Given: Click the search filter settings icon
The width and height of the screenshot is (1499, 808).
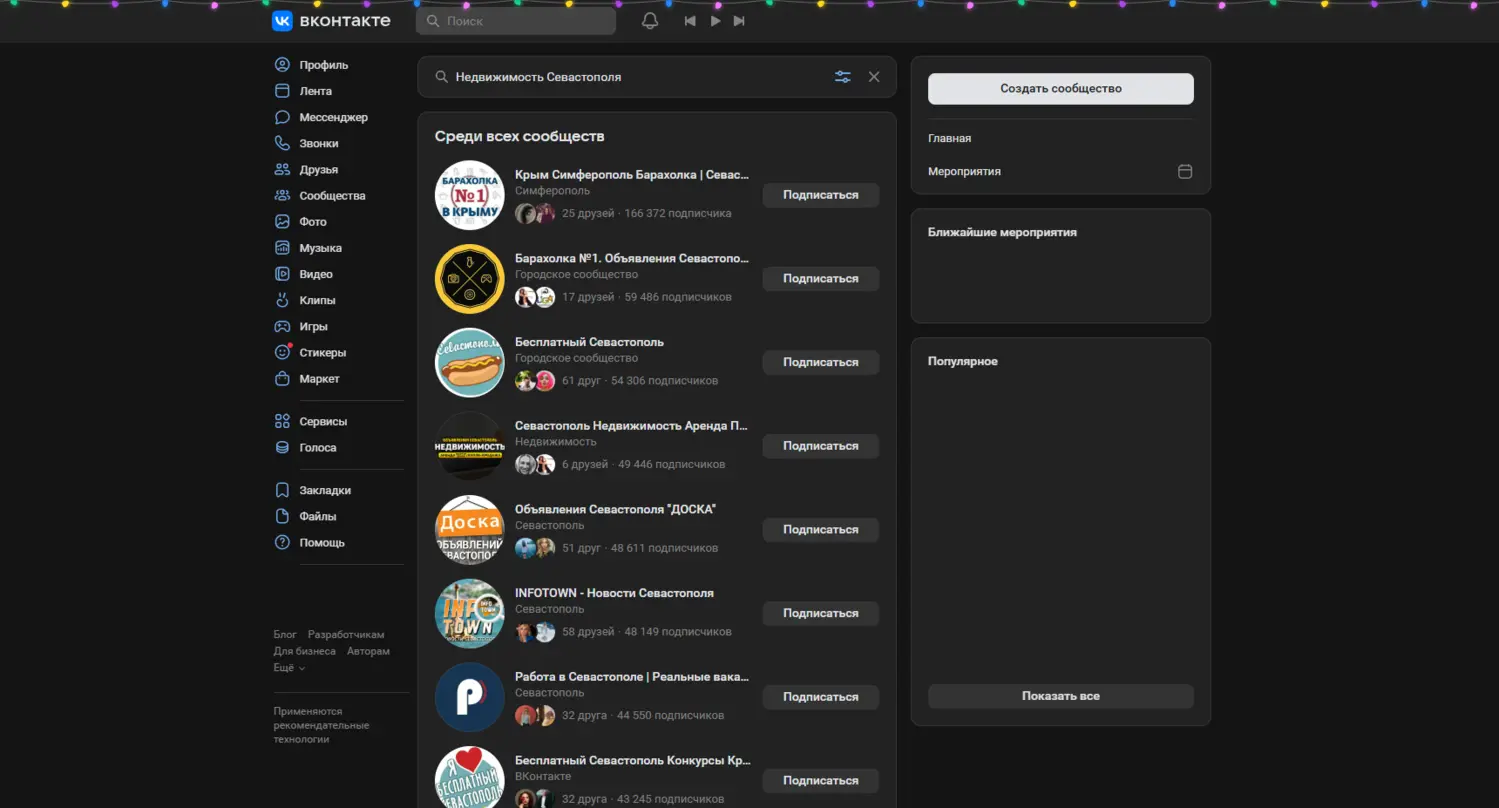Looking at the screenshot, I should tap(843, 77).
